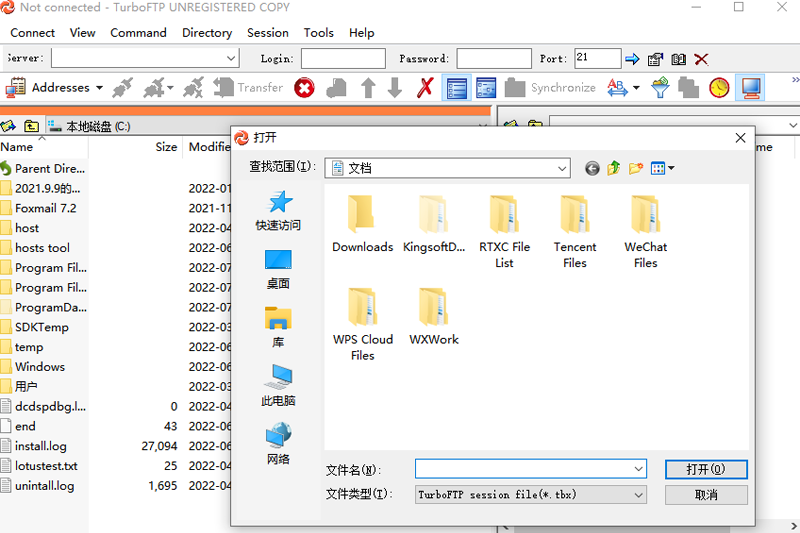Open the Tools menu
800x533 pixels.
click(x=318, y=33)
